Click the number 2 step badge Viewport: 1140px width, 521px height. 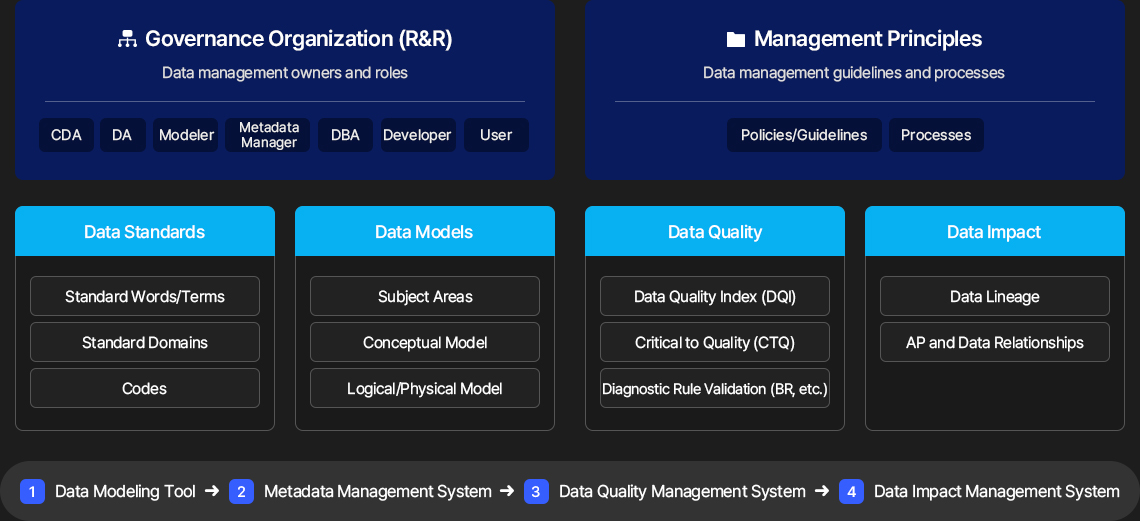(x=241, y=491)
